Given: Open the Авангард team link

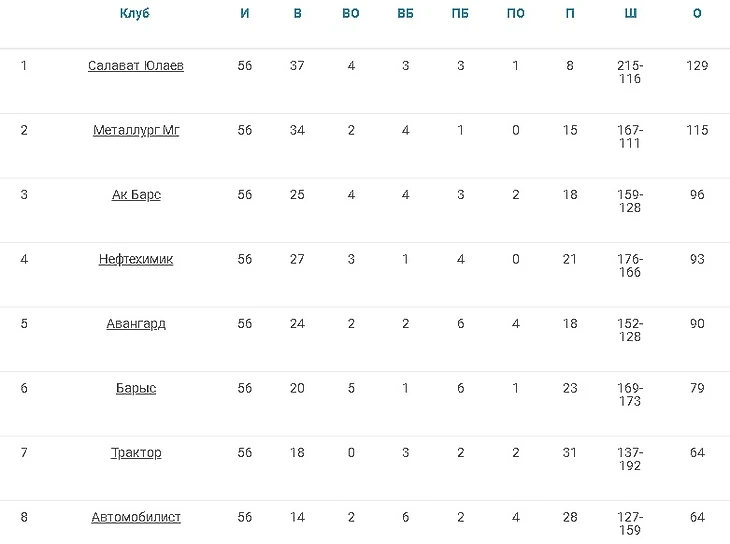Looking at the screenshot, I should coord(135,324).
